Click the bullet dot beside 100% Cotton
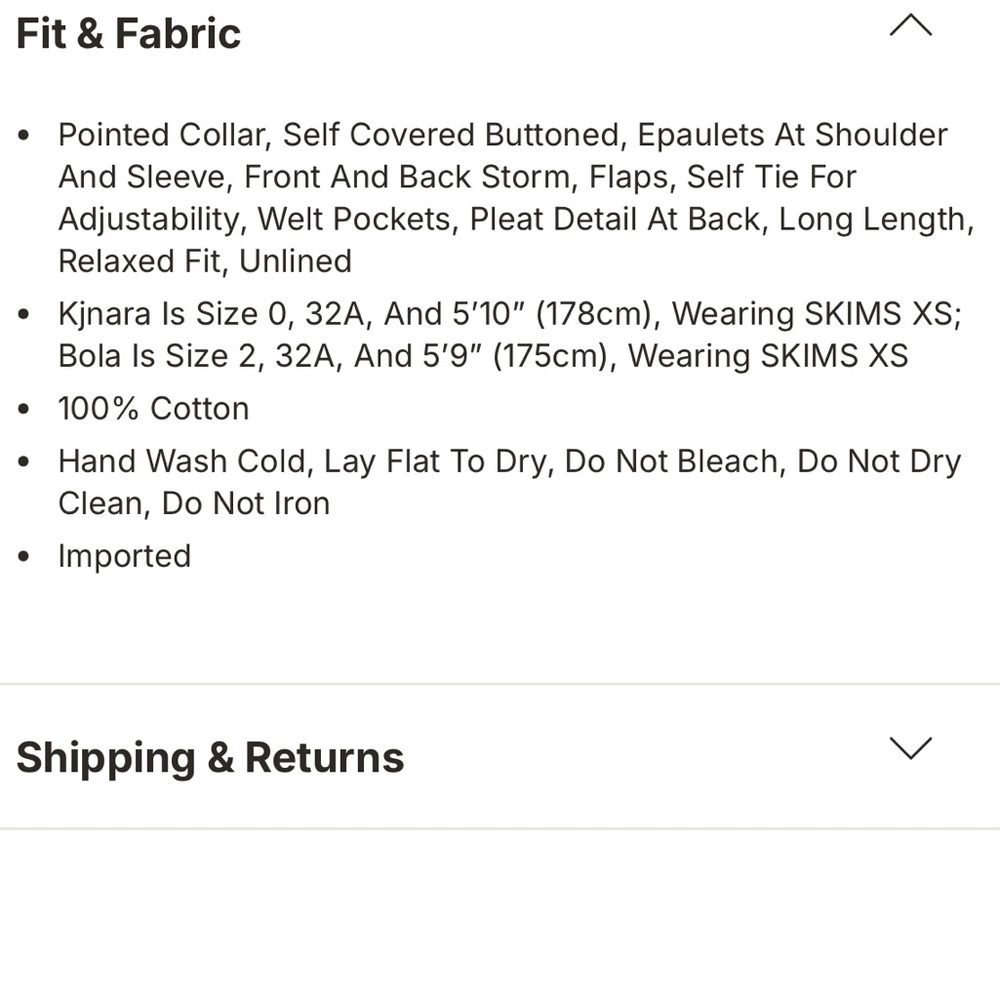This screenshot has height=1000, width=1000. pos(24,409)
